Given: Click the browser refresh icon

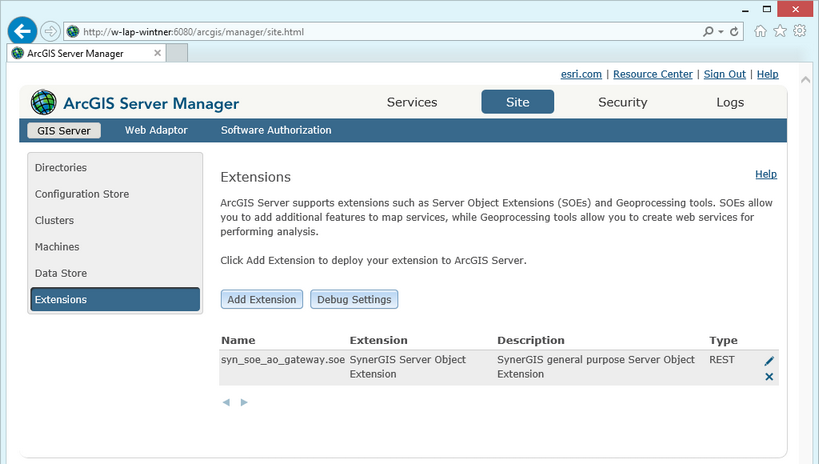Looking at the screenshot, I should point(735,32).
